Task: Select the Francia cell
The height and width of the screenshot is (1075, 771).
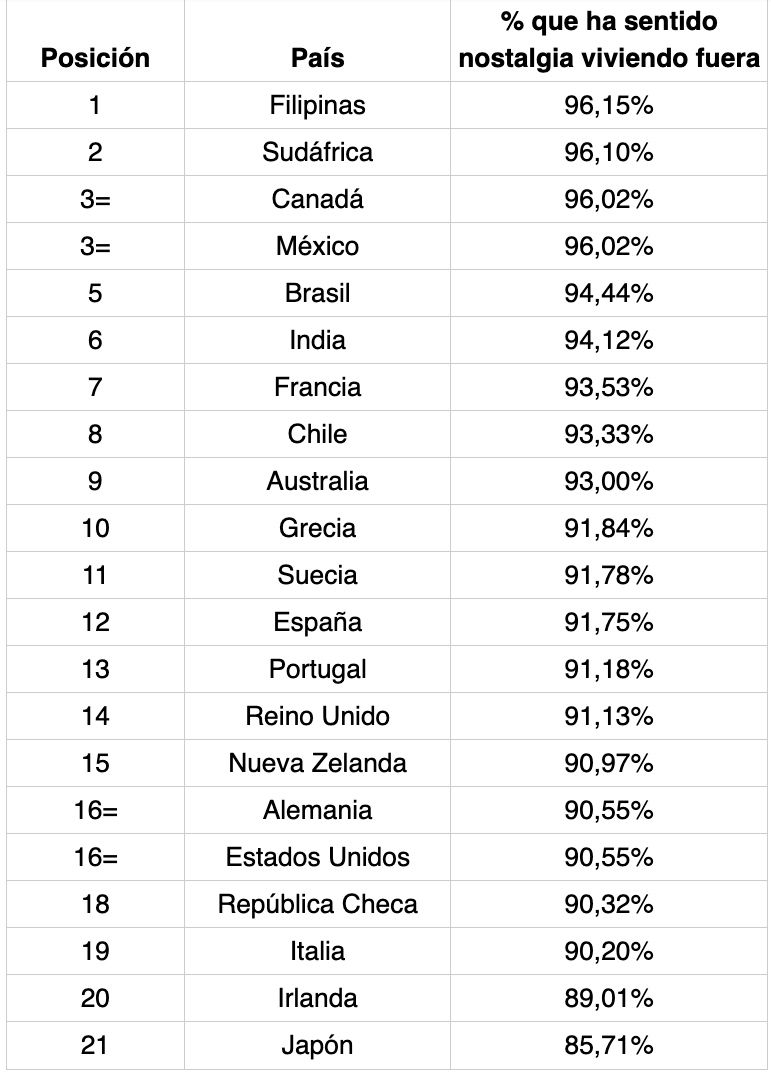Action: coord(317,387)
